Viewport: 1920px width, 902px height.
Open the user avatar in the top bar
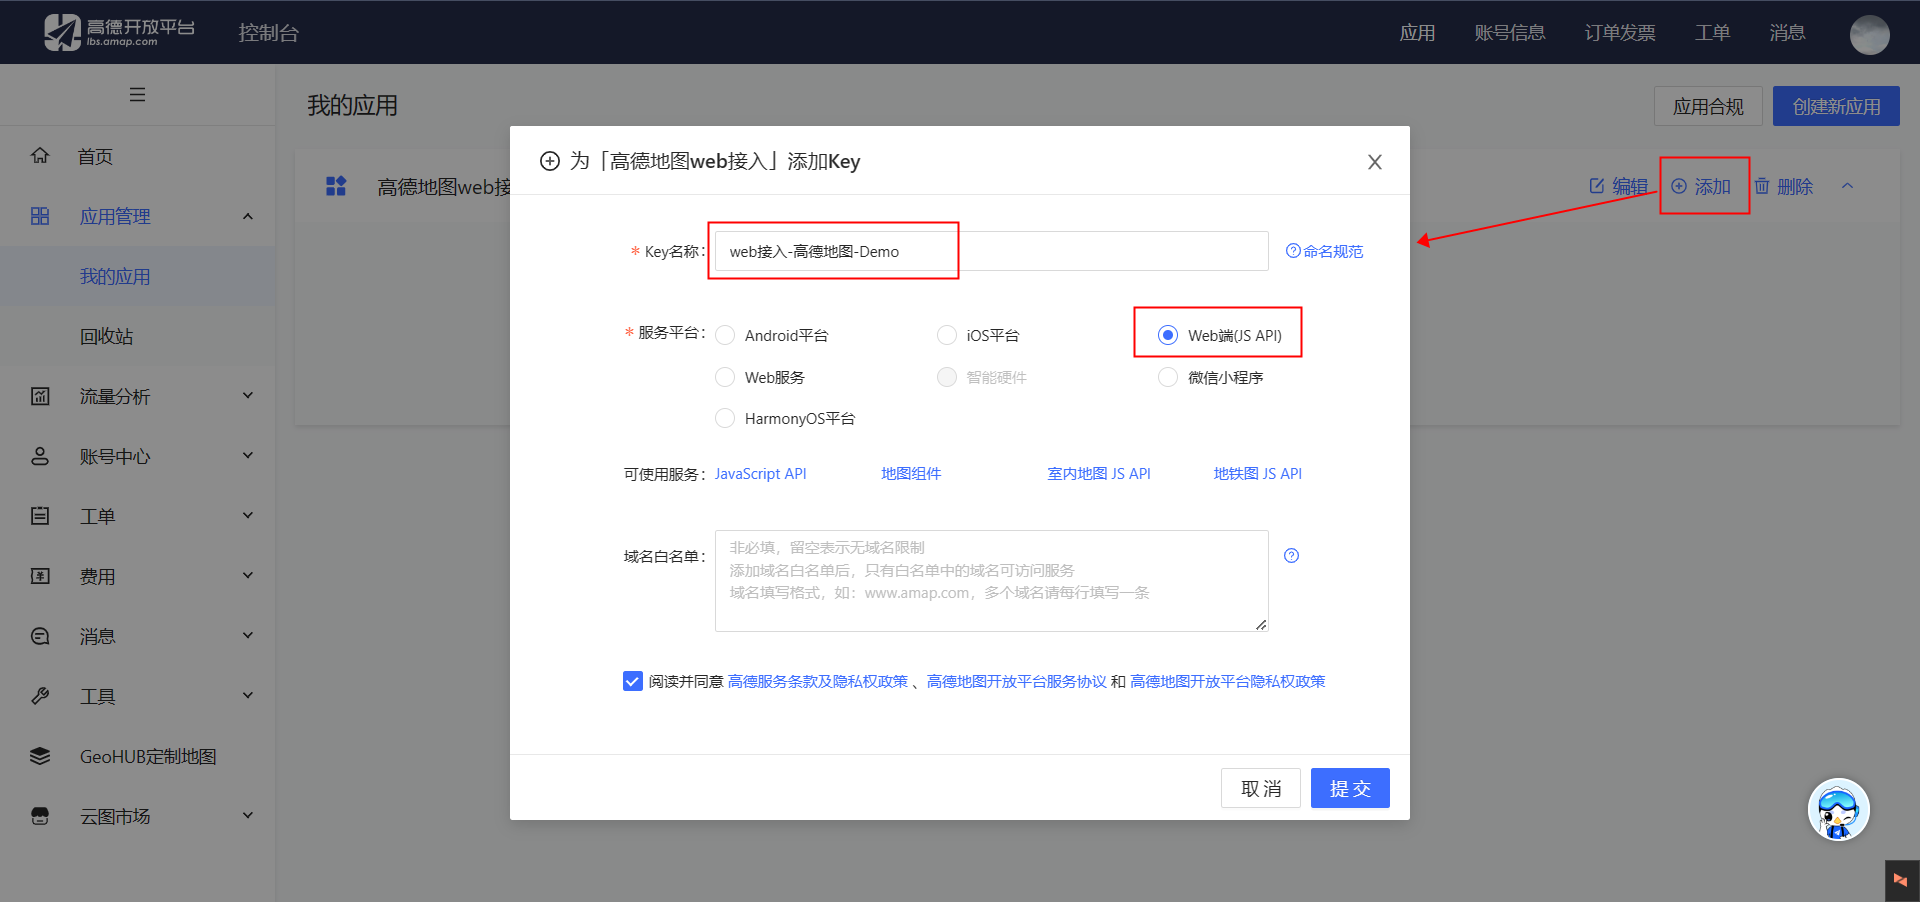[1869, 34]
